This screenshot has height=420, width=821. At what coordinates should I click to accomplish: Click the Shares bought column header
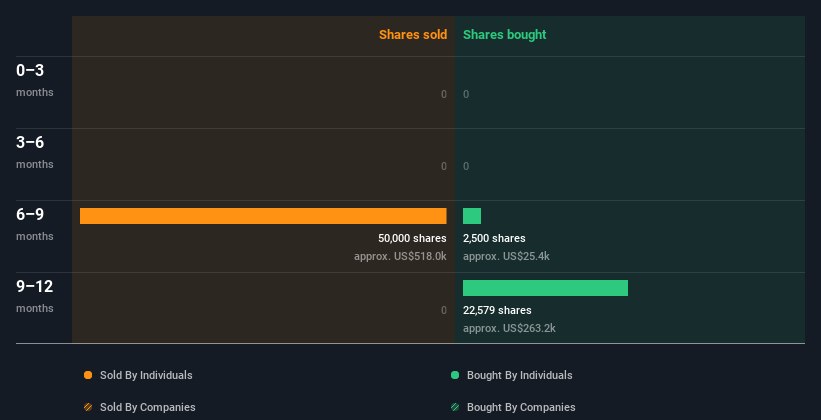(x=504, y=35)
